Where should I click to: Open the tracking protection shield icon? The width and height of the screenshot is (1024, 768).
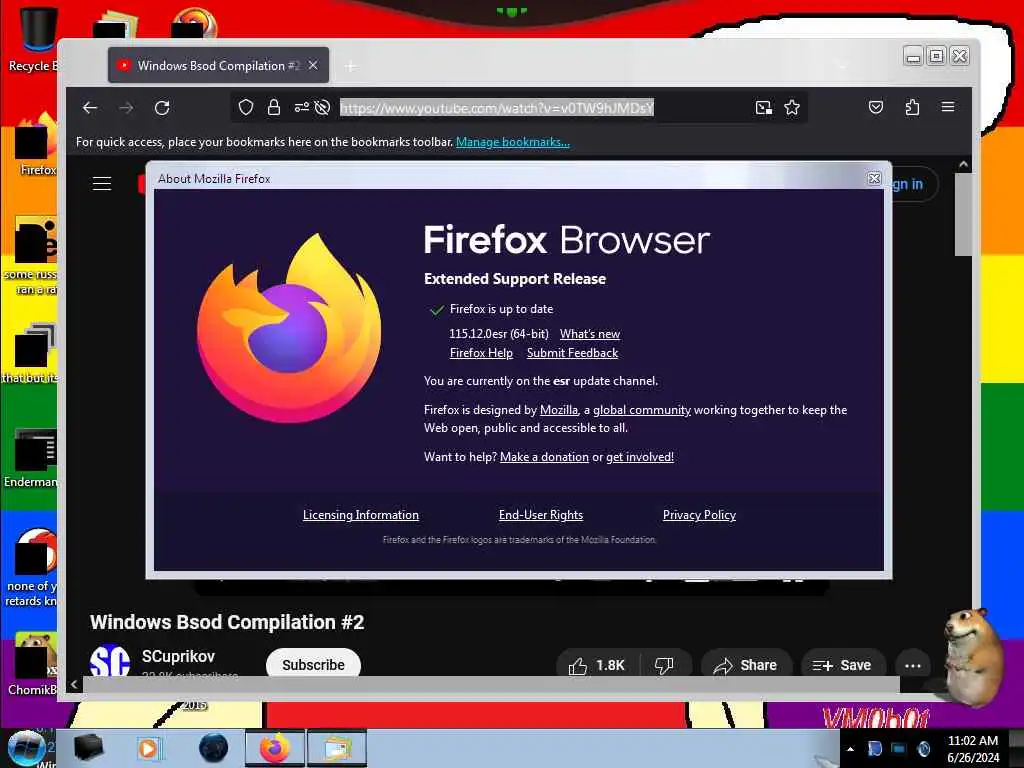click(246, 107)
